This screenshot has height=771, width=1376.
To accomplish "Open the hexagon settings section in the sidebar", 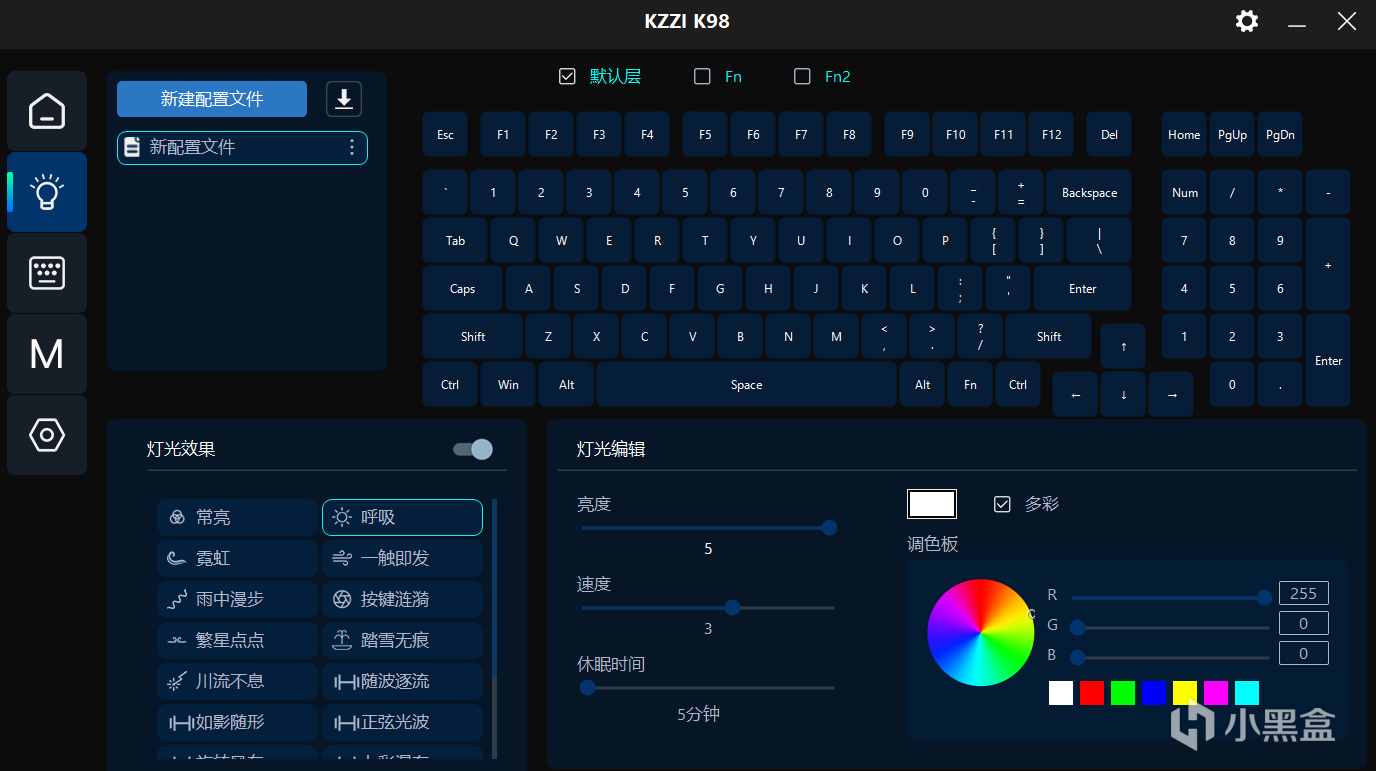I will coord(47,435).
